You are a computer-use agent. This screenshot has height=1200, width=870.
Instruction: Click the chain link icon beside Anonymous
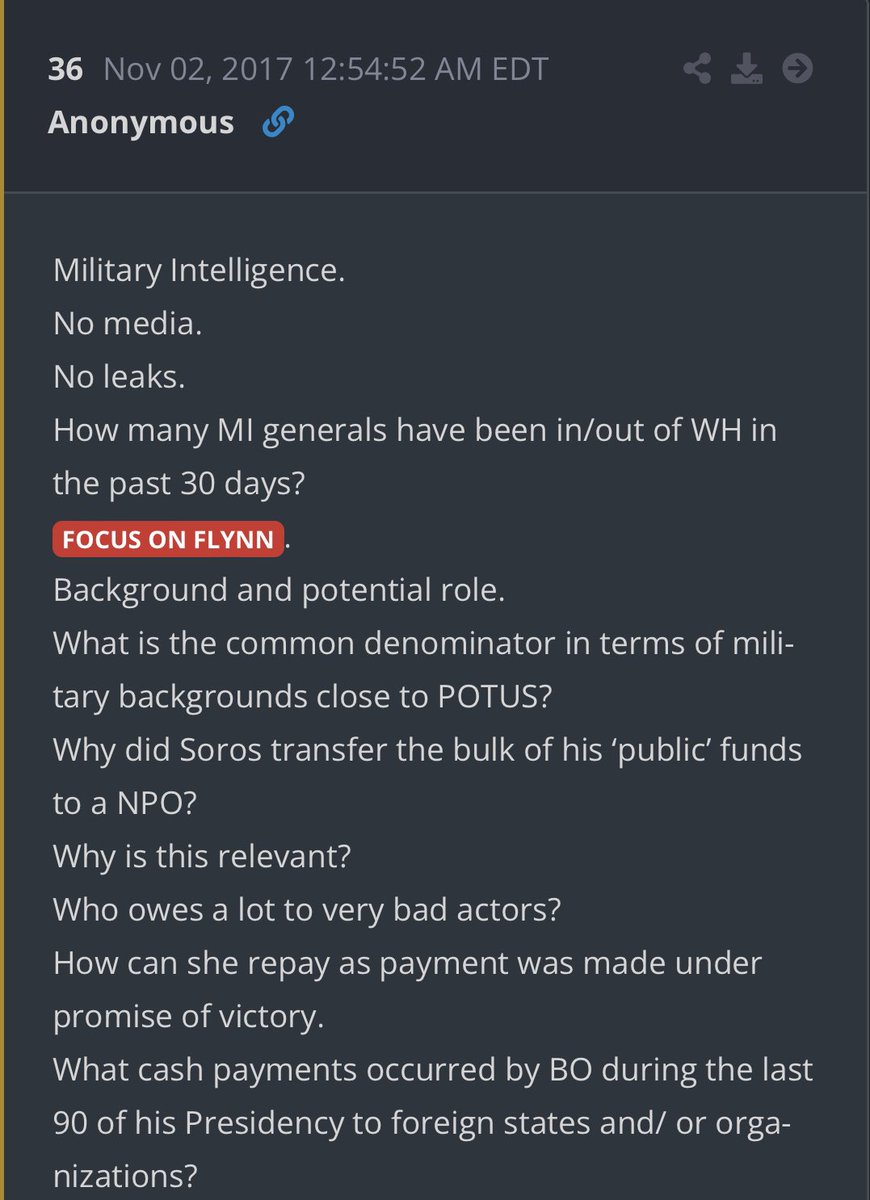coord(277,123)
